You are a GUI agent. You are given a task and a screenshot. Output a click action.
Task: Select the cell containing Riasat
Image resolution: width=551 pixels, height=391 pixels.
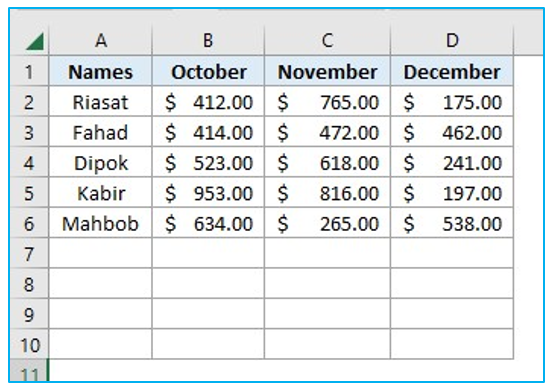pyautogui.click(x=101, y=102)
